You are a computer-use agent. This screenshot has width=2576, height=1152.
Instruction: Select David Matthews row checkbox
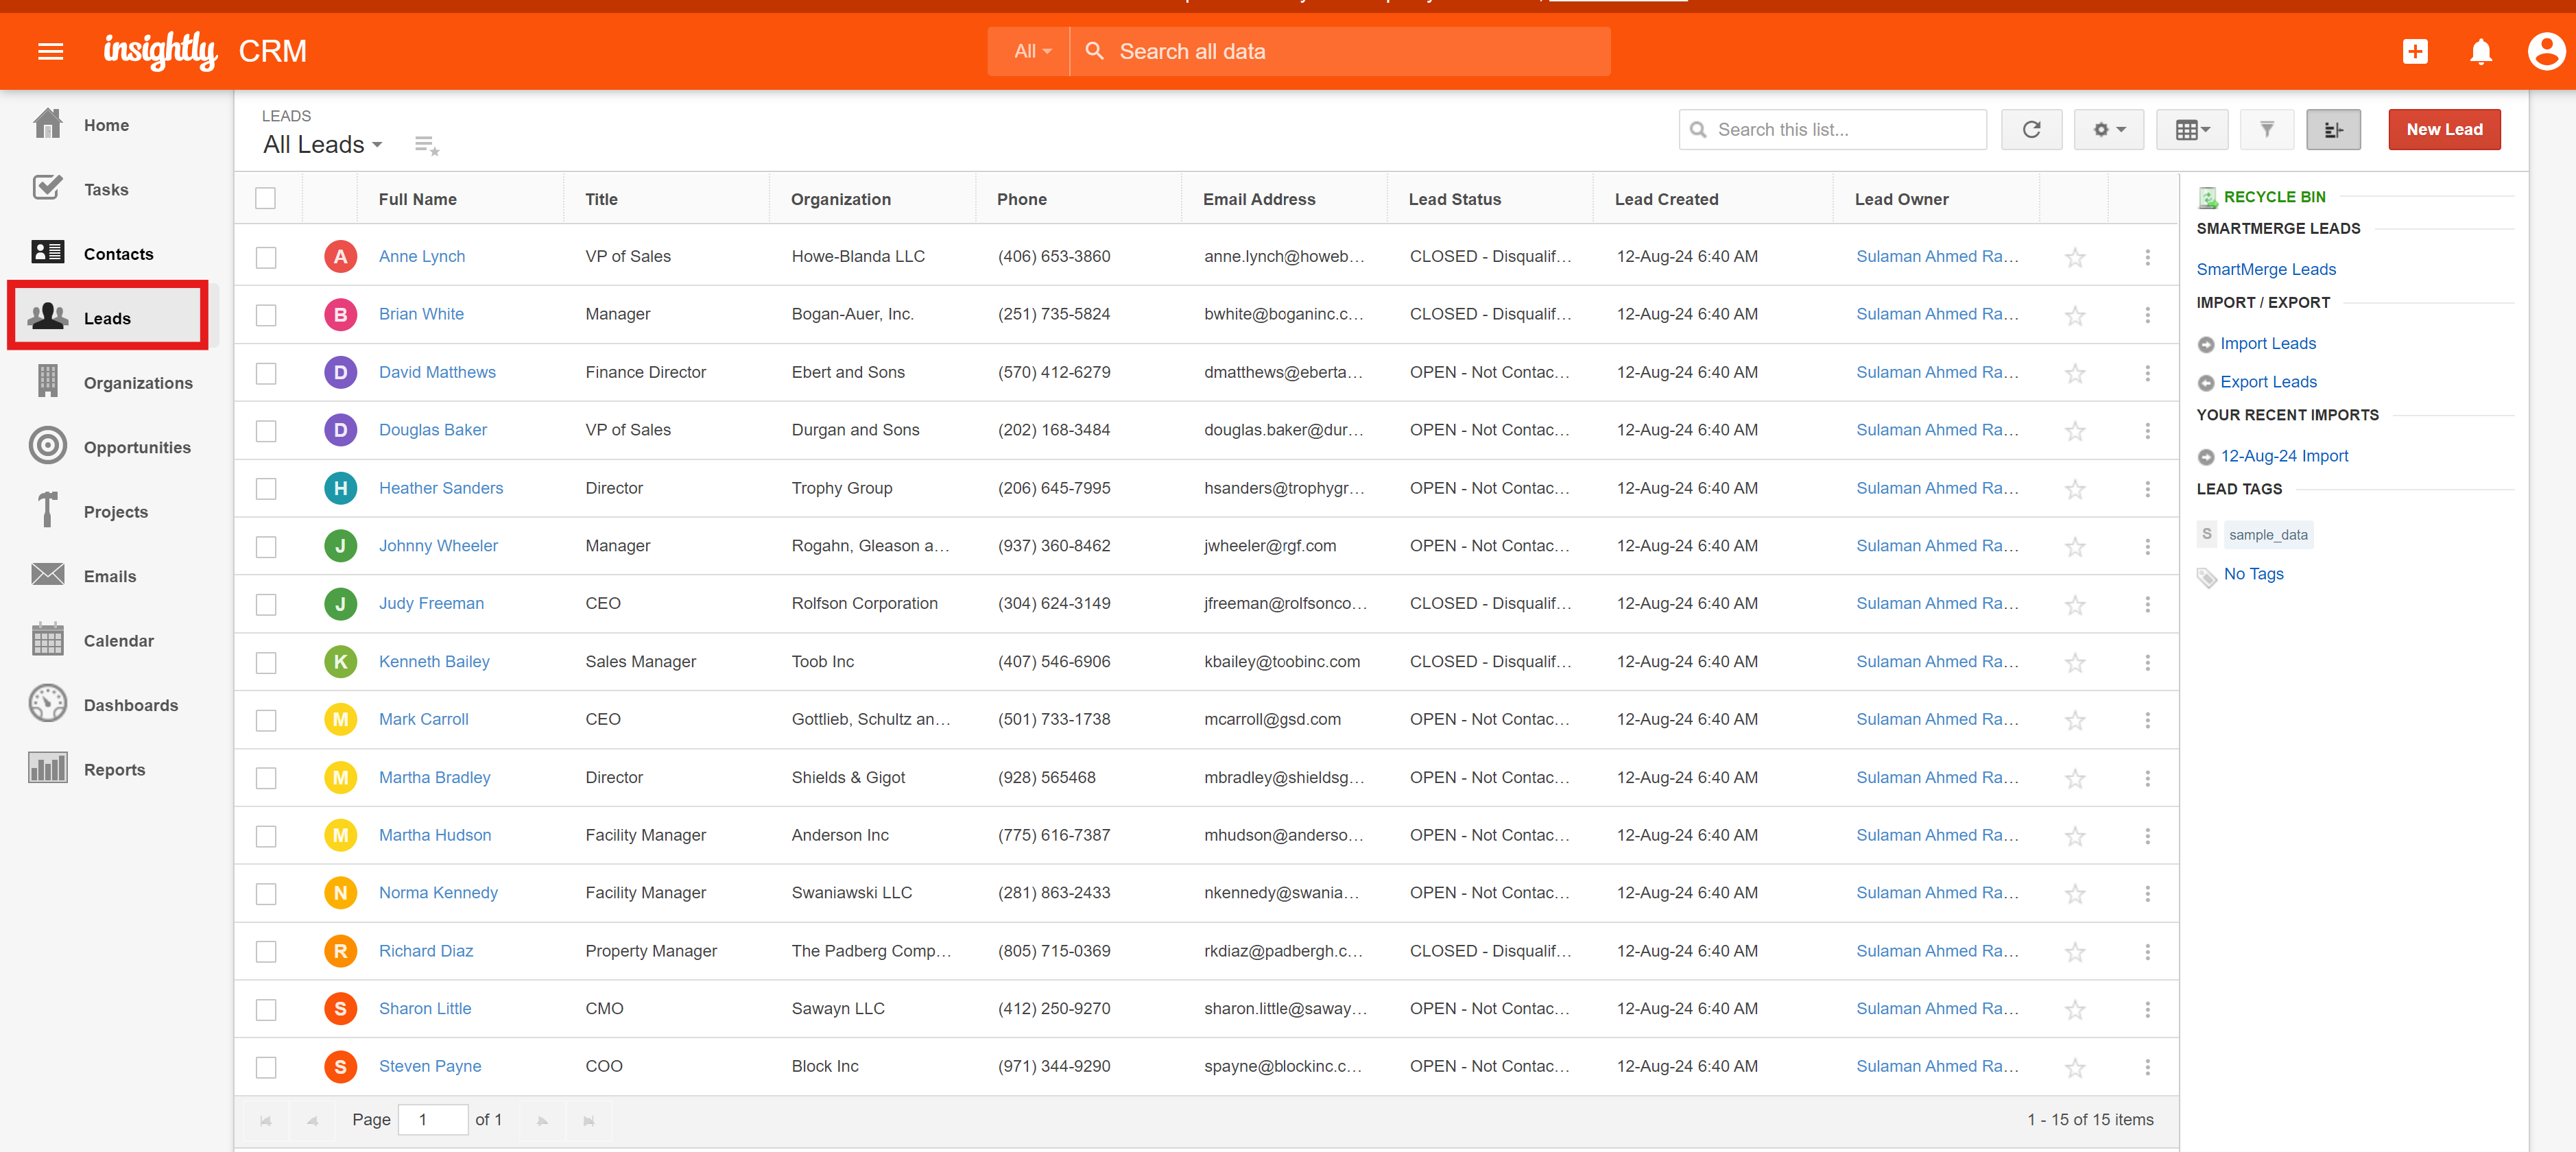[266, 373]
